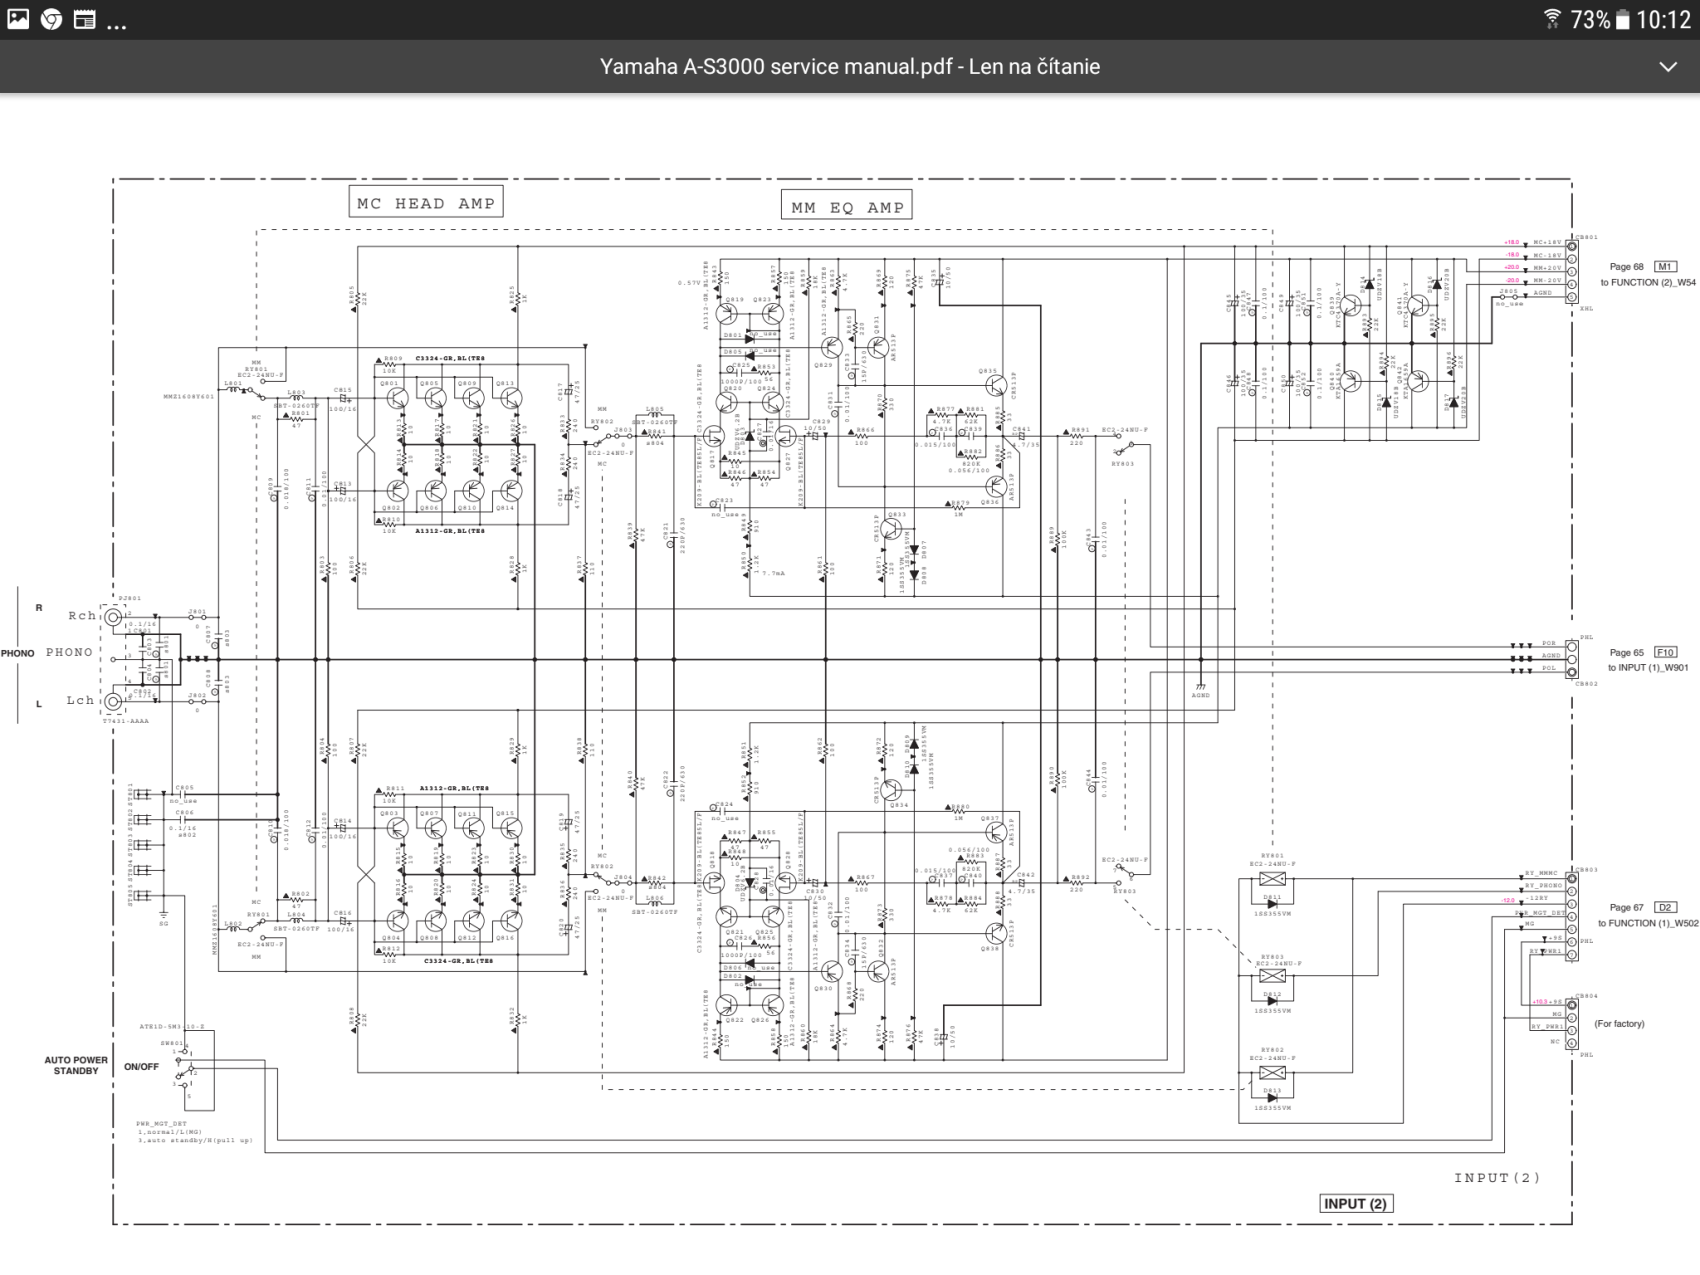
Task: Click the Lch phono input jack symbol
Action: (114, 701)
